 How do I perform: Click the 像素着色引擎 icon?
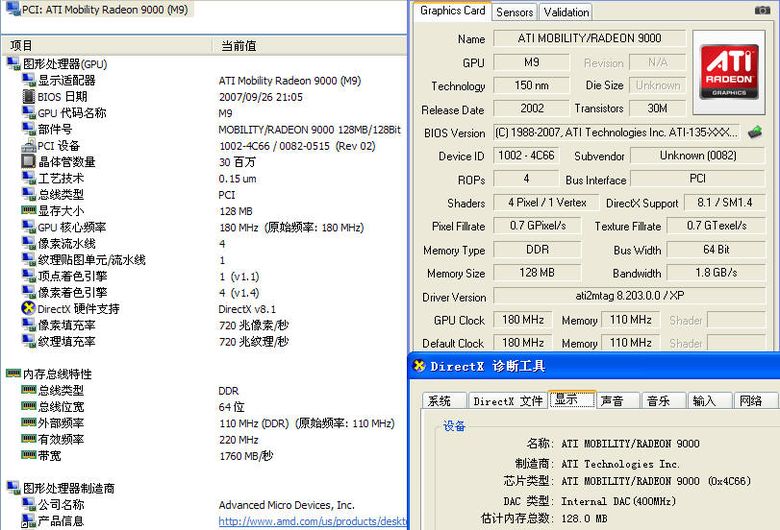pyautogui.click(x=28, y=292)
